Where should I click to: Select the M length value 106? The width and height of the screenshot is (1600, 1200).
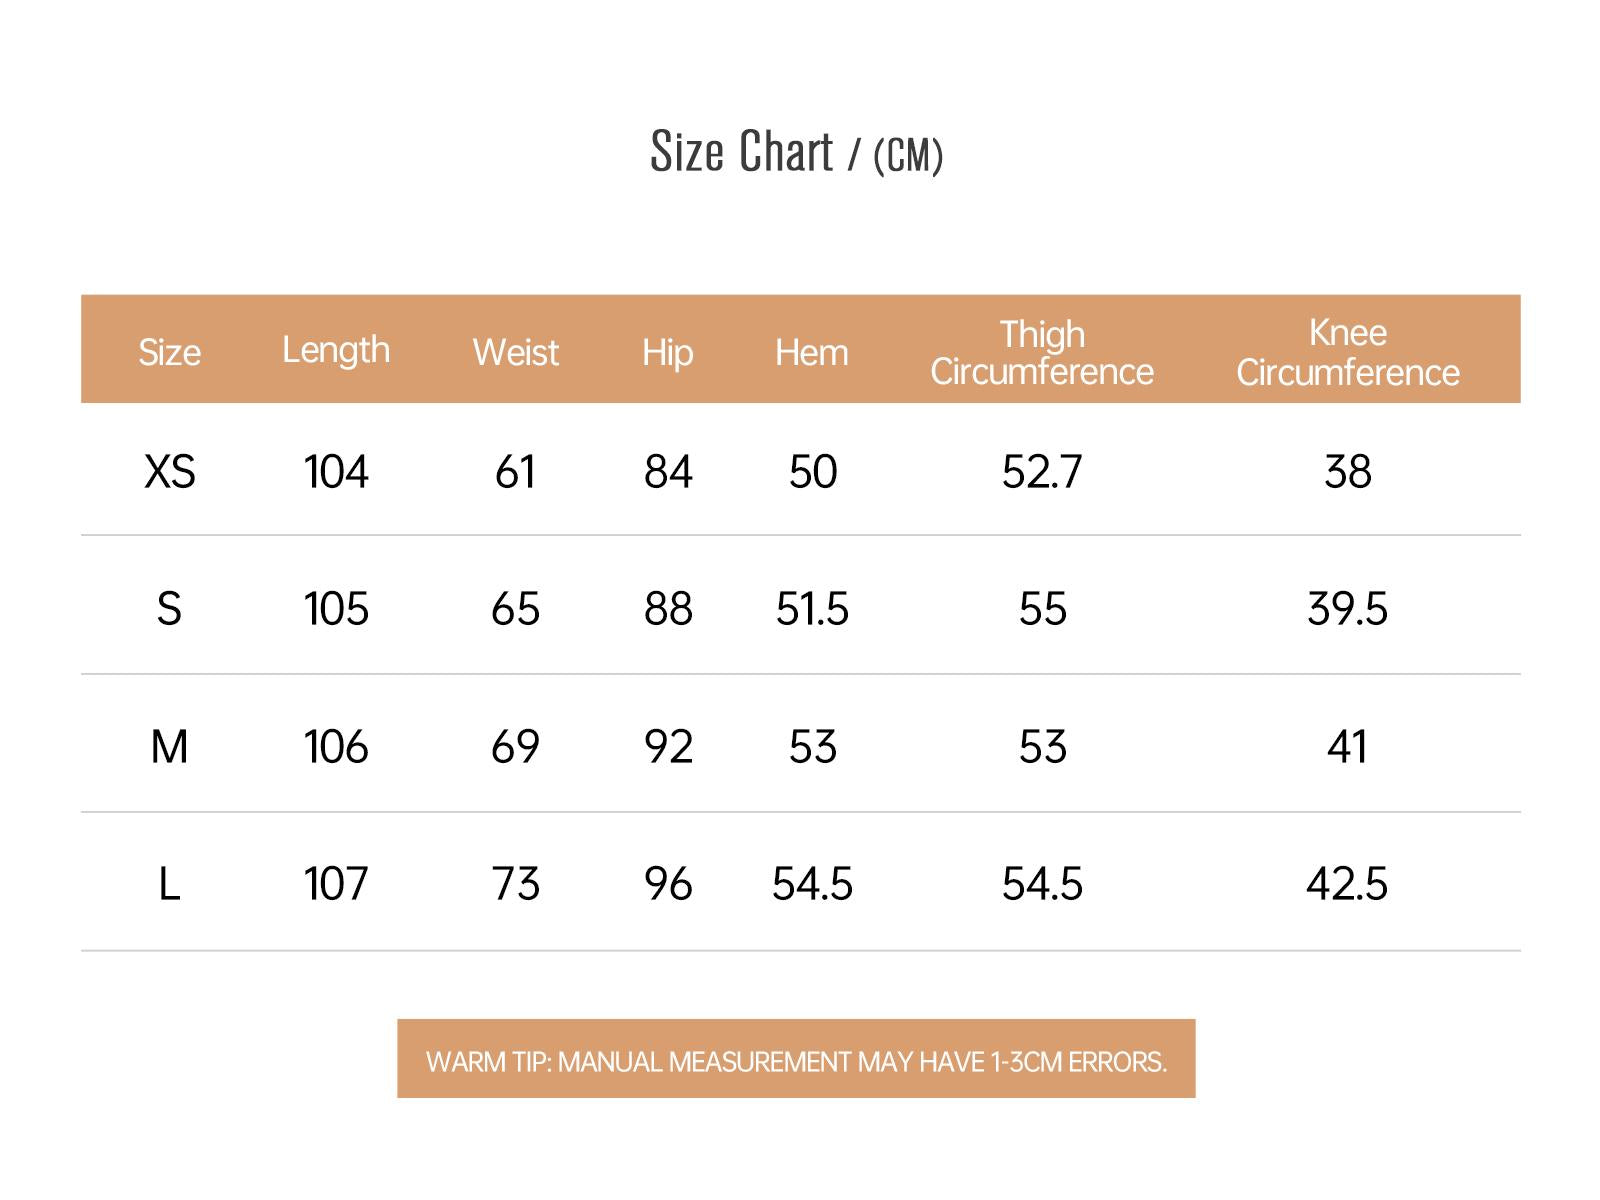tap(336, 746)
